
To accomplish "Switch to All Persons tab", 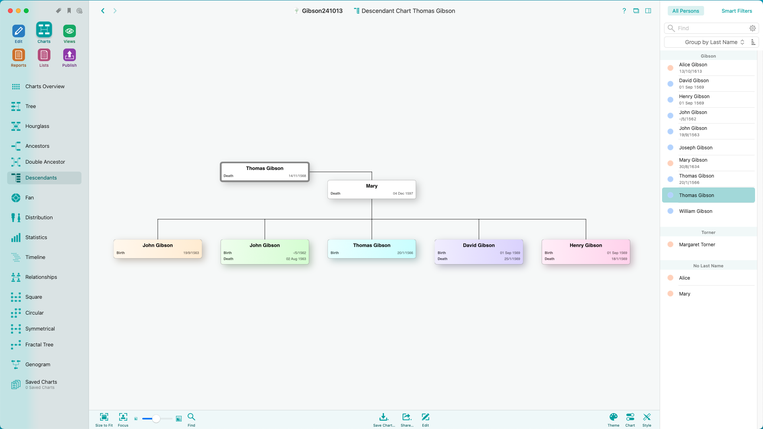I will 685,11.
